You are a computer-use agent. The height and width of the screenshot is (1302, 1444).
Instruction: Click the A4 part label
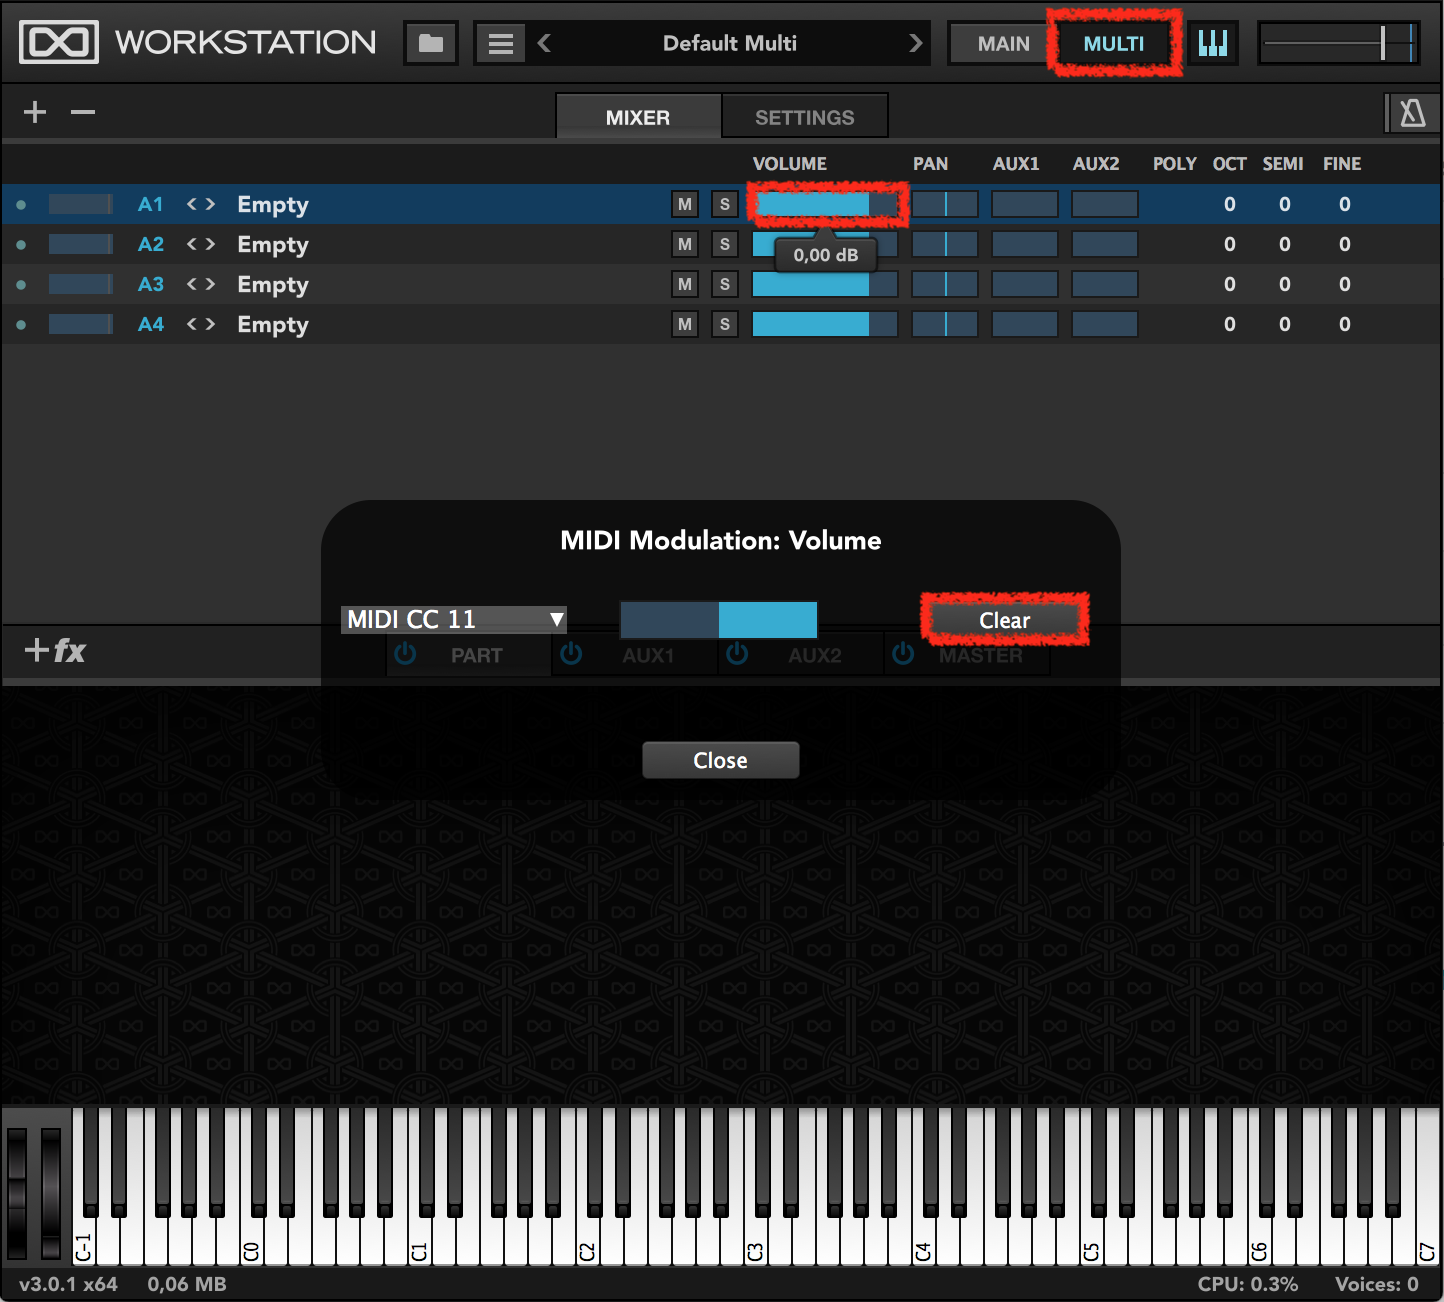click(151, 324)
